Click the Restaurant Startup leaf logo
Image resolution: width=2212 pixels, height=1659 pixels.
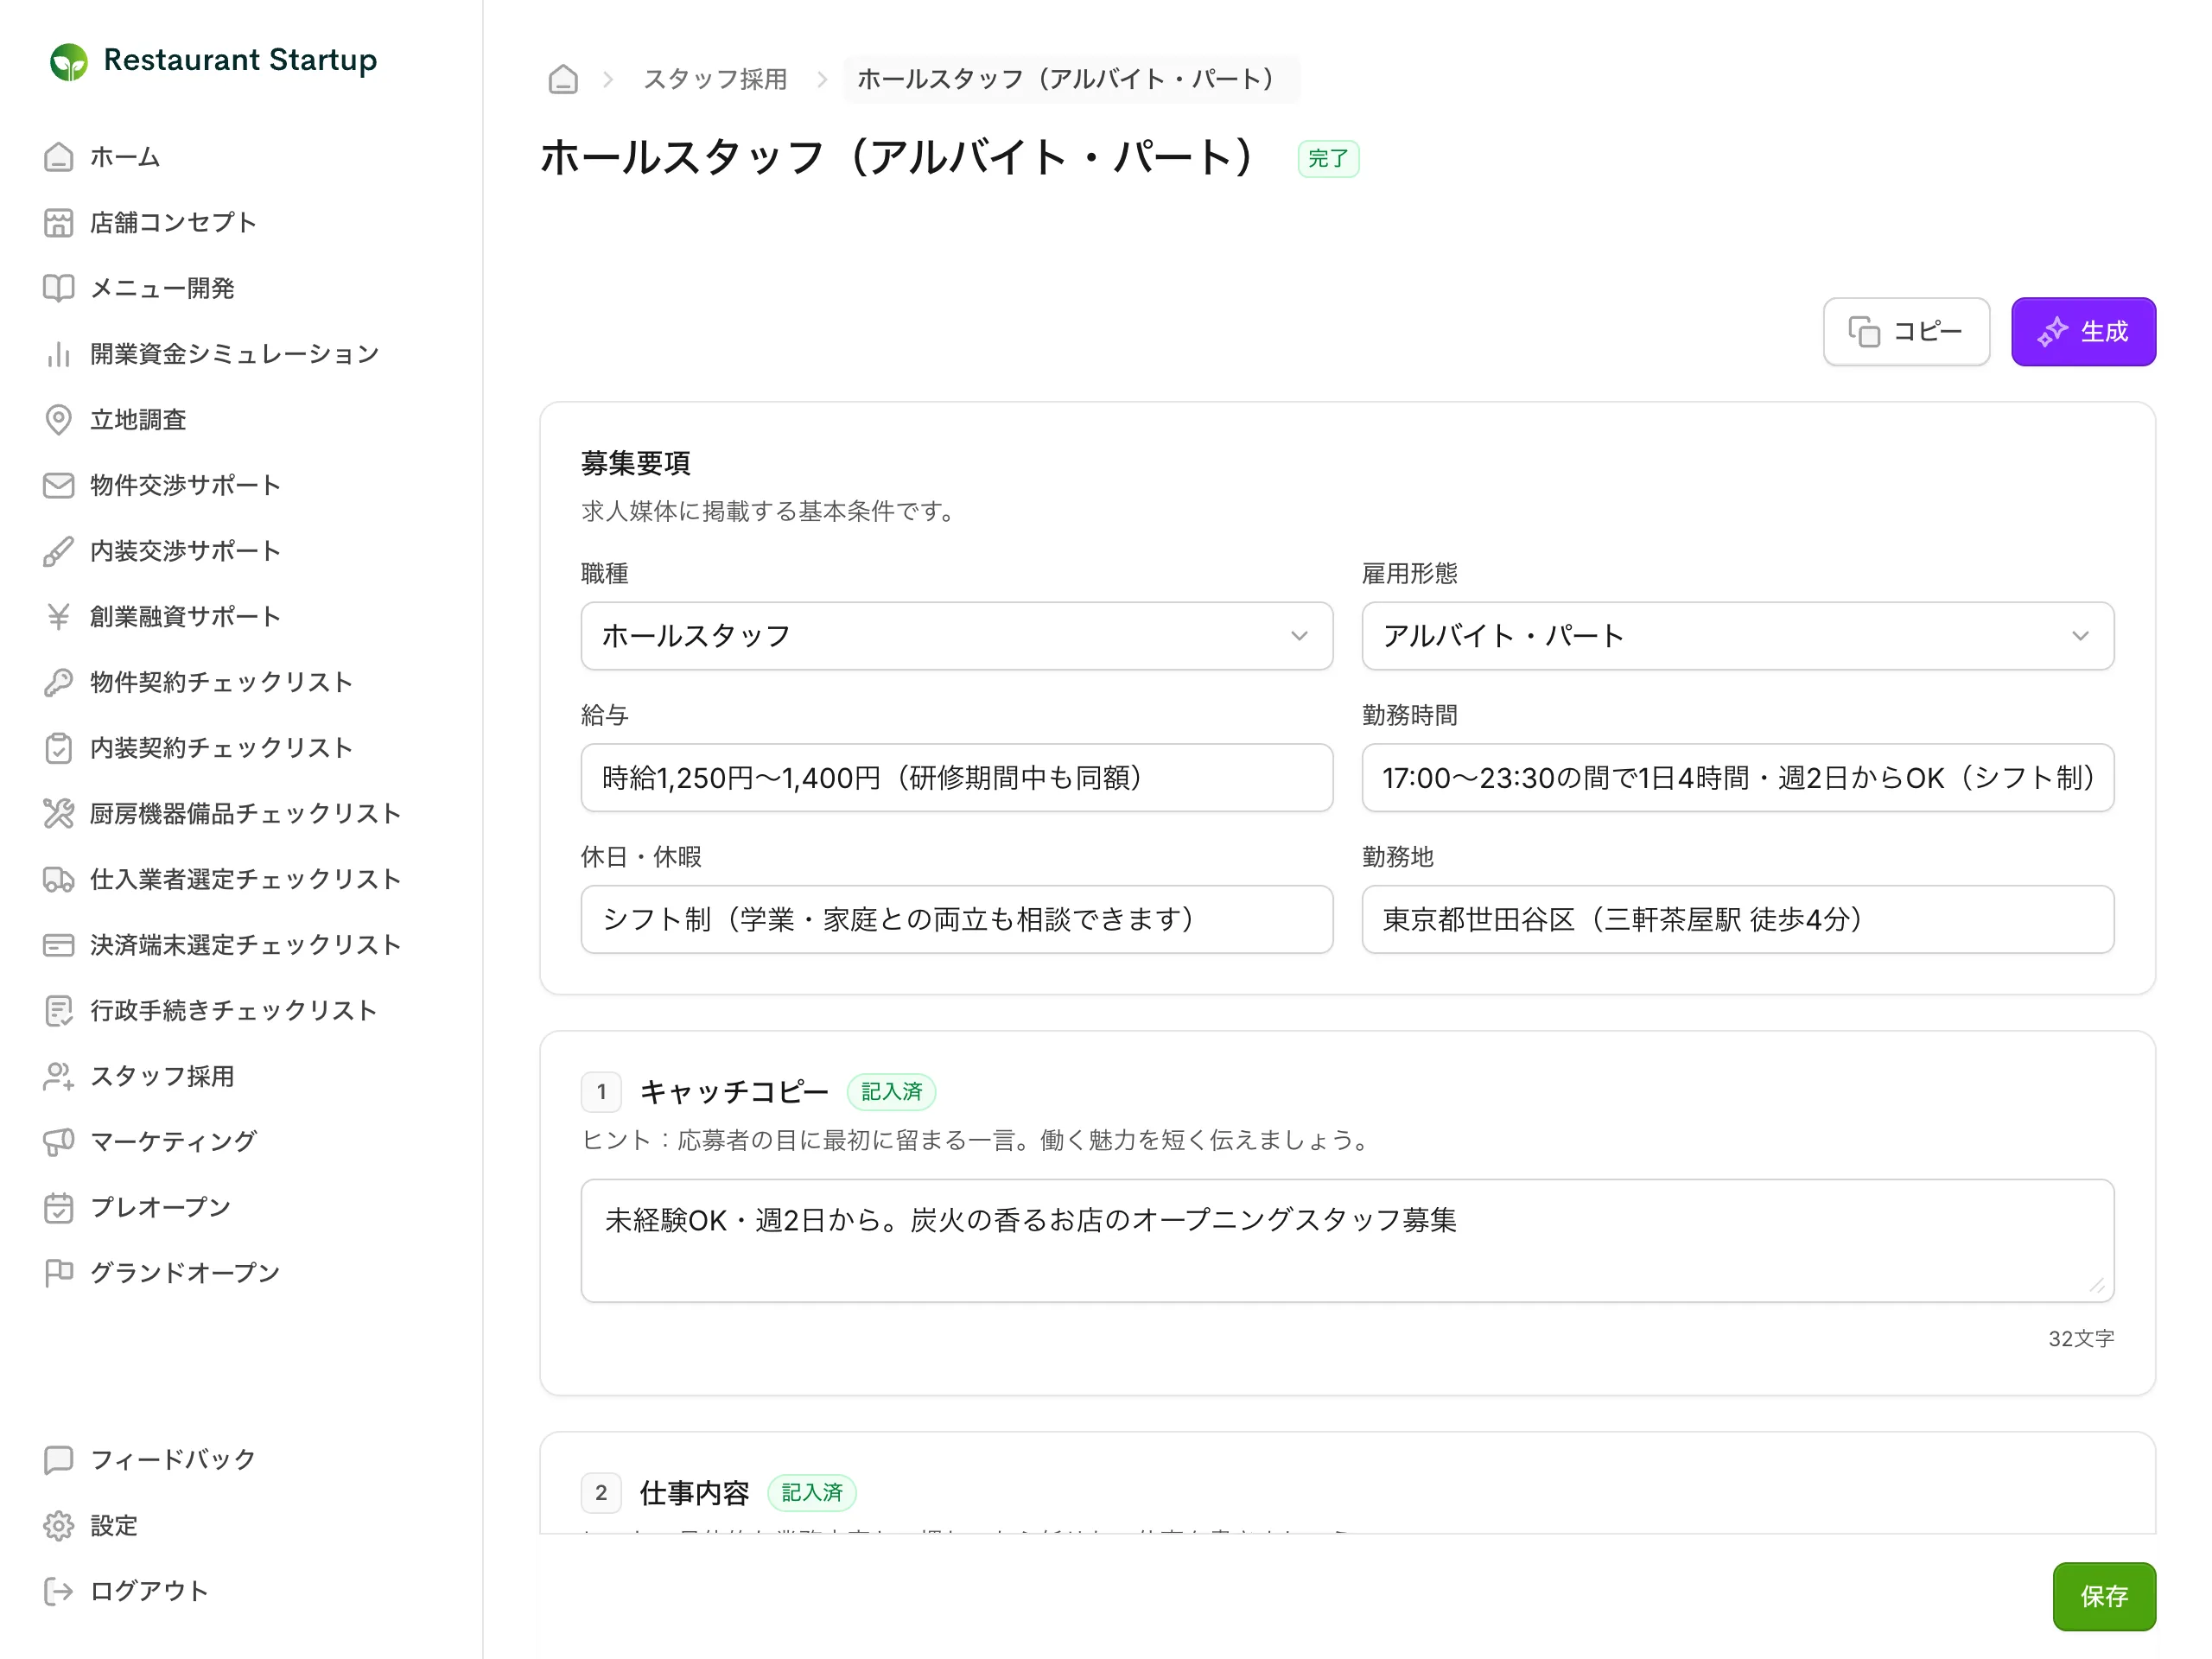click(68, 62)
